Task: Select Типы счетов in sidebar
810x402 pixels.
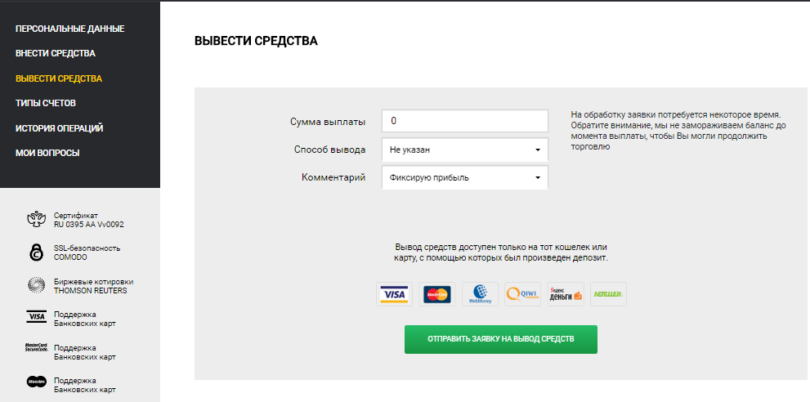Action: tap(45, 103)
